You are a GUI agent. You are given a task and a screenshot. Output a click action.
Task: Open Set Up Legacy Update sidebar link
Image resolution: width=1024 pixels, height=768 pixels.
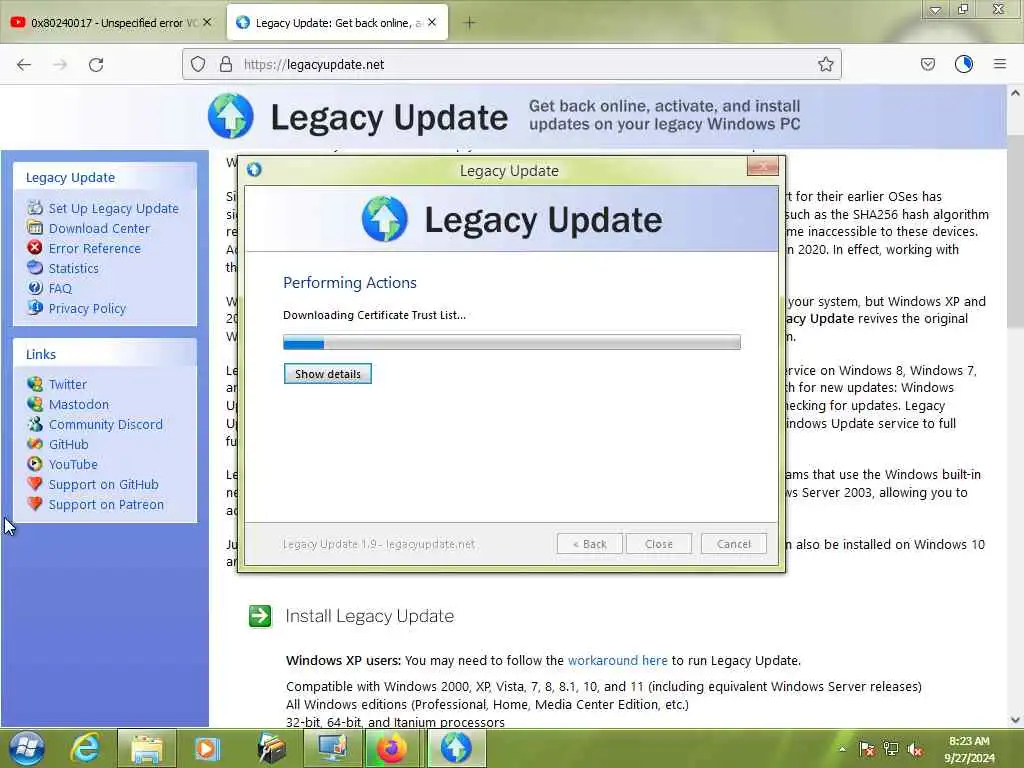(x=113, y=208)
